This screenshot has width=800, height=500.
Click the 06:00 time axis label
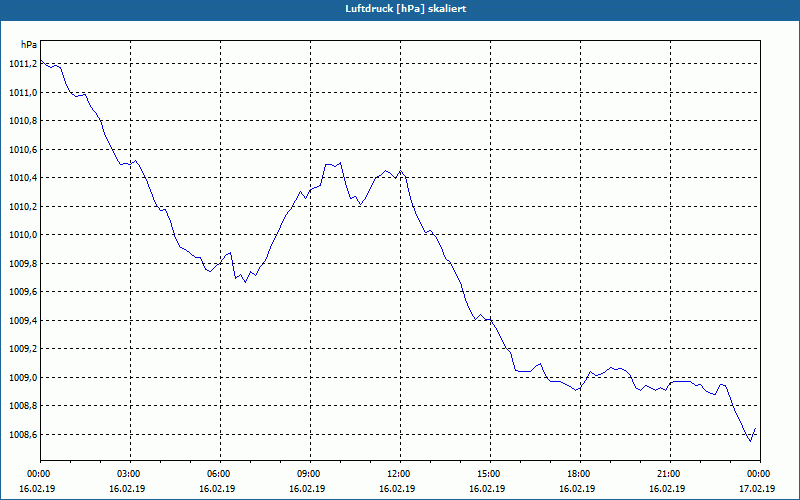[220, 474]
